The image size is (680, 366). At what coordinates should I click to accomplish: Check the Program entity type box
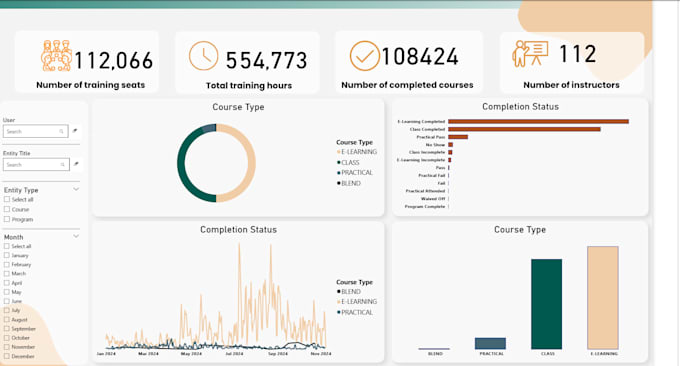click(7, 219)
